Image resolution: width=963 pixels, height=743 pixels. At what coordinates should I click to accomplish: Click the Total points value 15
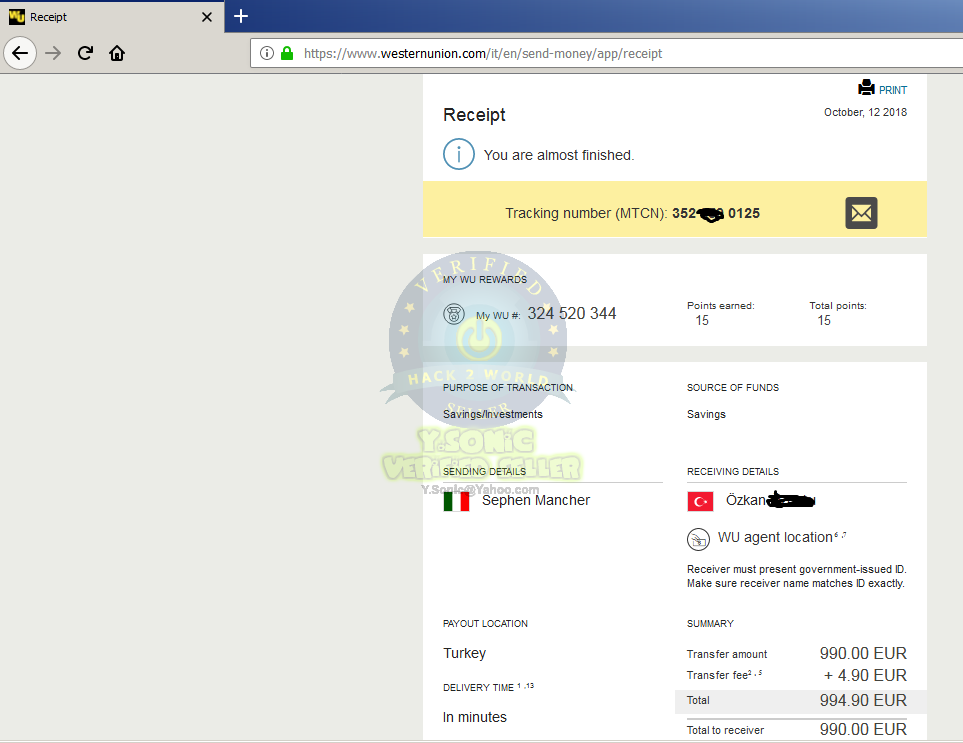[x=824, y=321]
